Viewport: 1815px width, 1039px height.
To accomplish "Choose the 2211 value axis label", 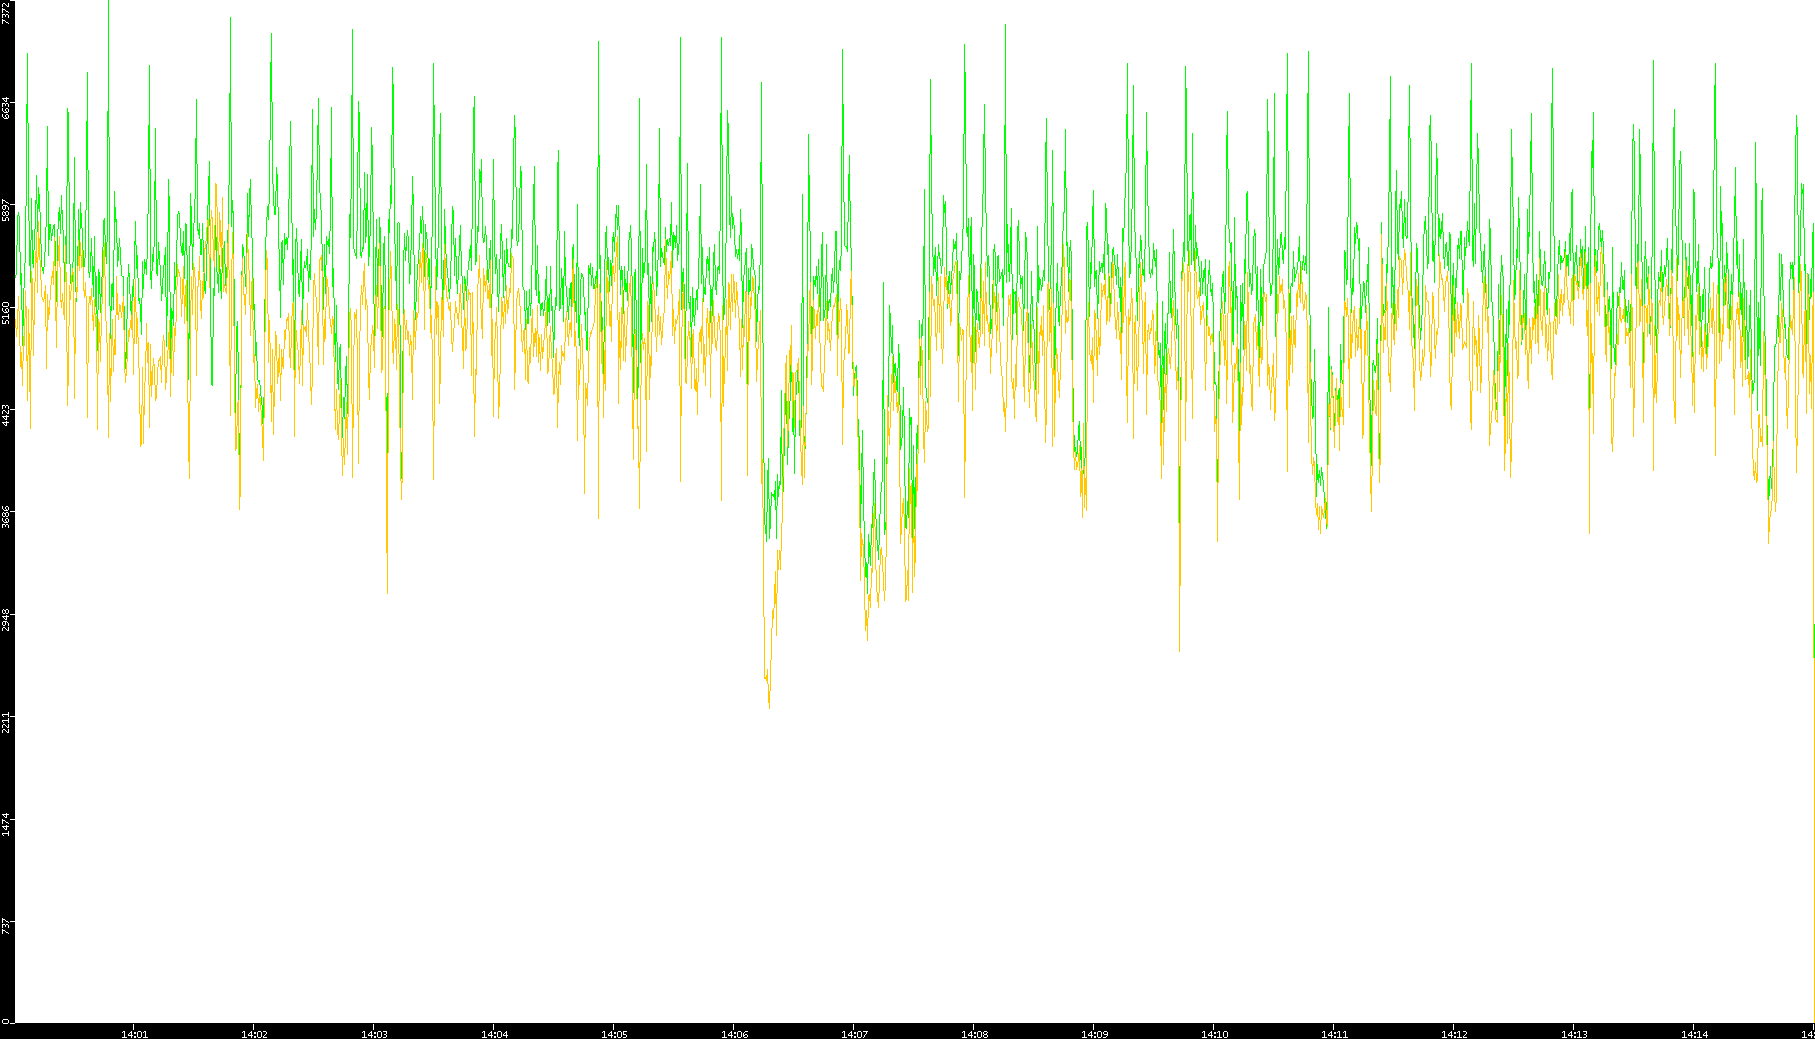I will coord(7,722).
